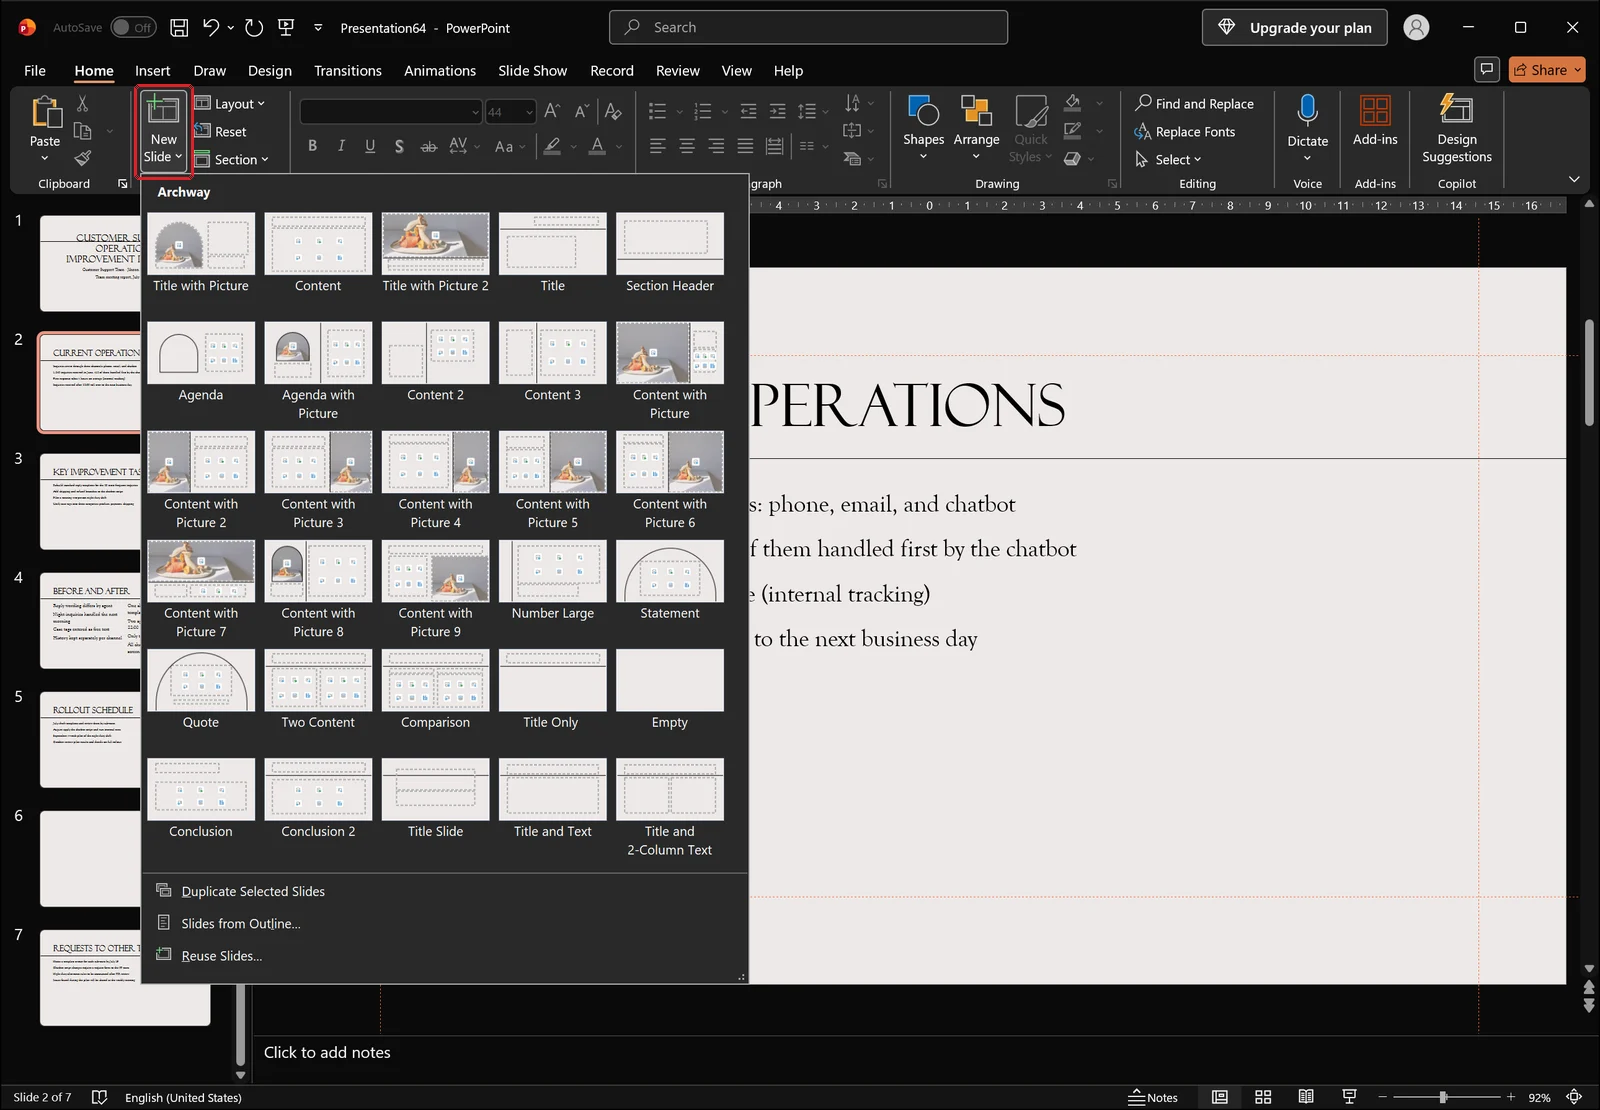The image size is (1600, 1110).
Task: Click the font color swatch button
Action: 597,146
